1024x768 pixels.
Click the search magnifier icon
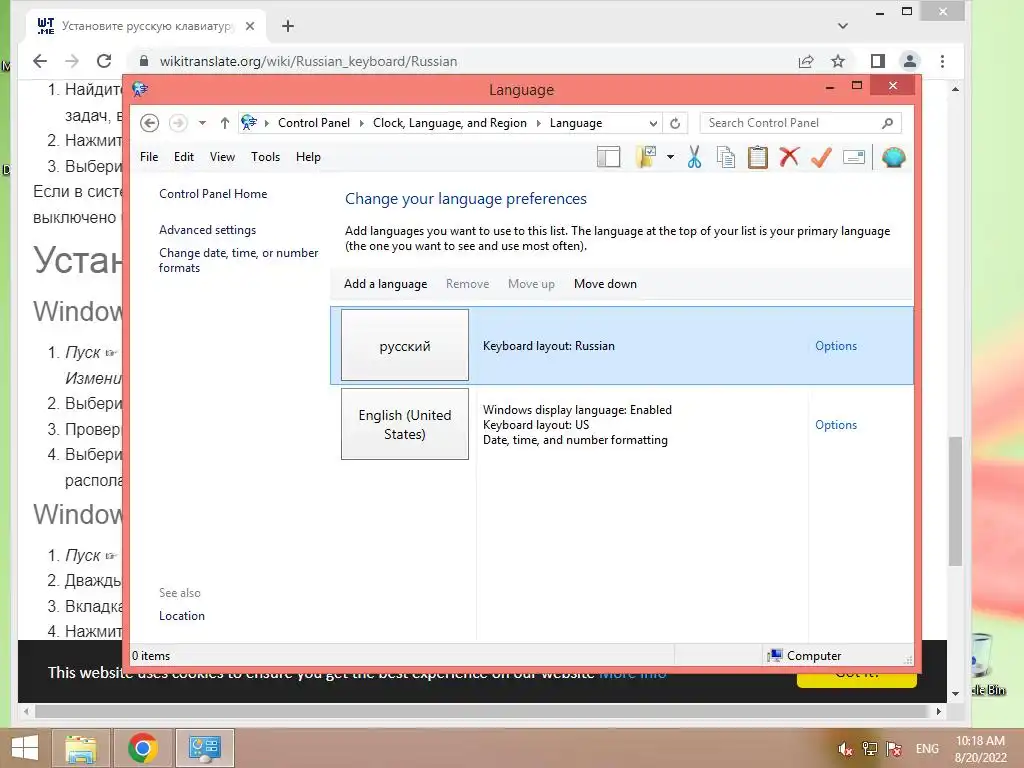[888, 123]
